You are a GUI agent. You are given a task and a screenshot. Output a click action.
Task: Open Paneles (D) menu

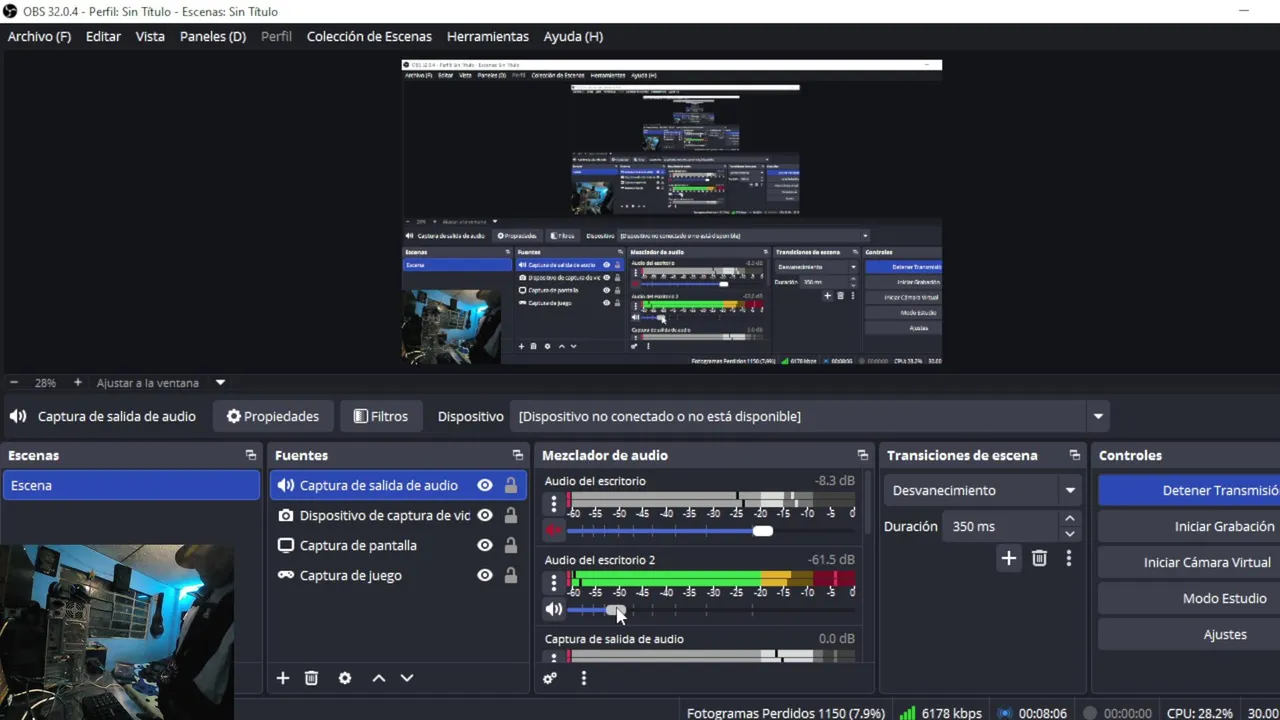213,36
